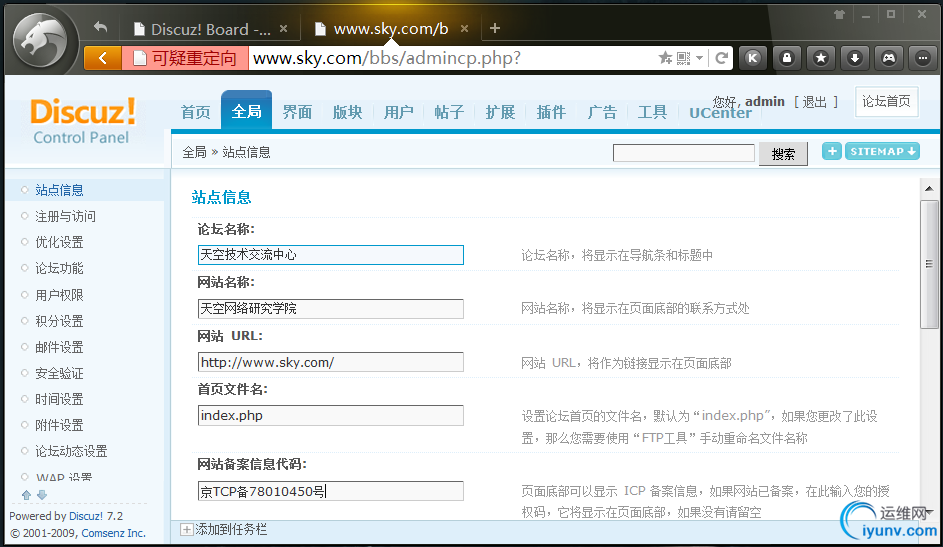Select 论坛动态设置 in sidebar
The width and height of the screenshot is (943, 547).
pyautogui.click(x=72, y=451)
